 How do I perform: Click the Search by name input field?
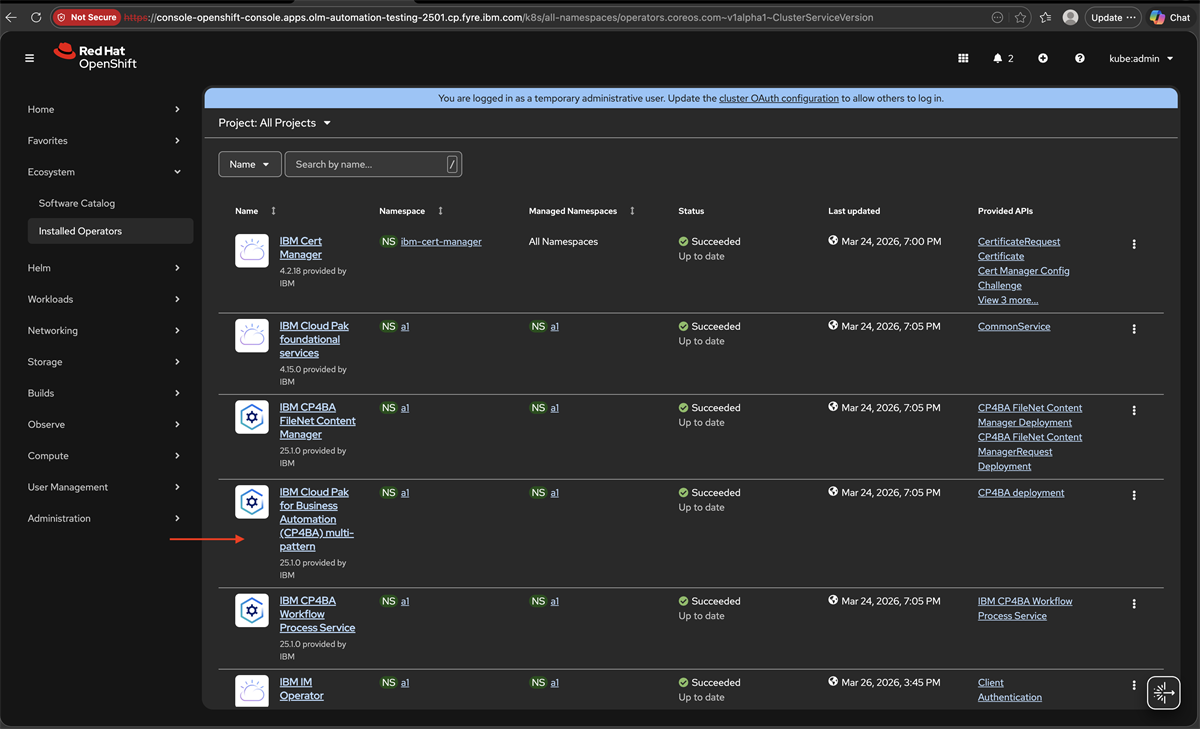point(373,164)
